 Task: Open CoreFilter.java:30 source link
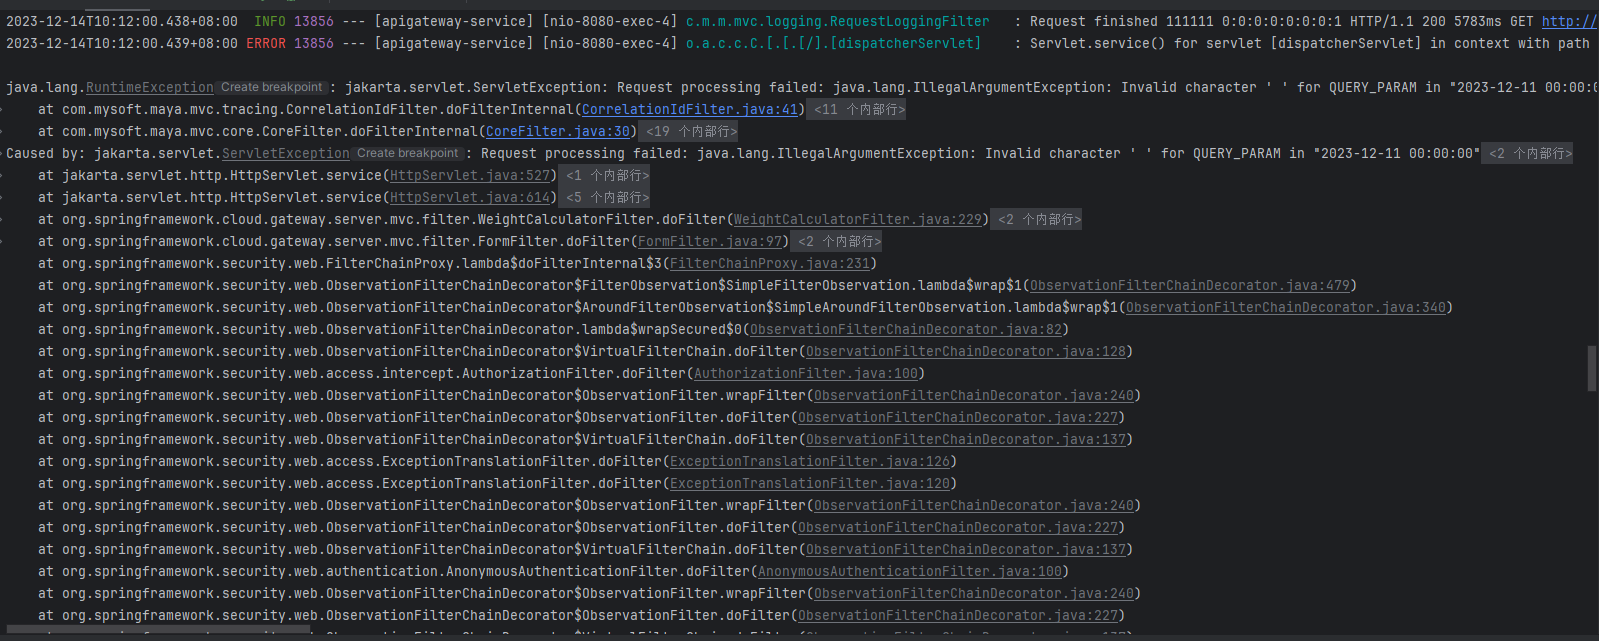(558, 131)
